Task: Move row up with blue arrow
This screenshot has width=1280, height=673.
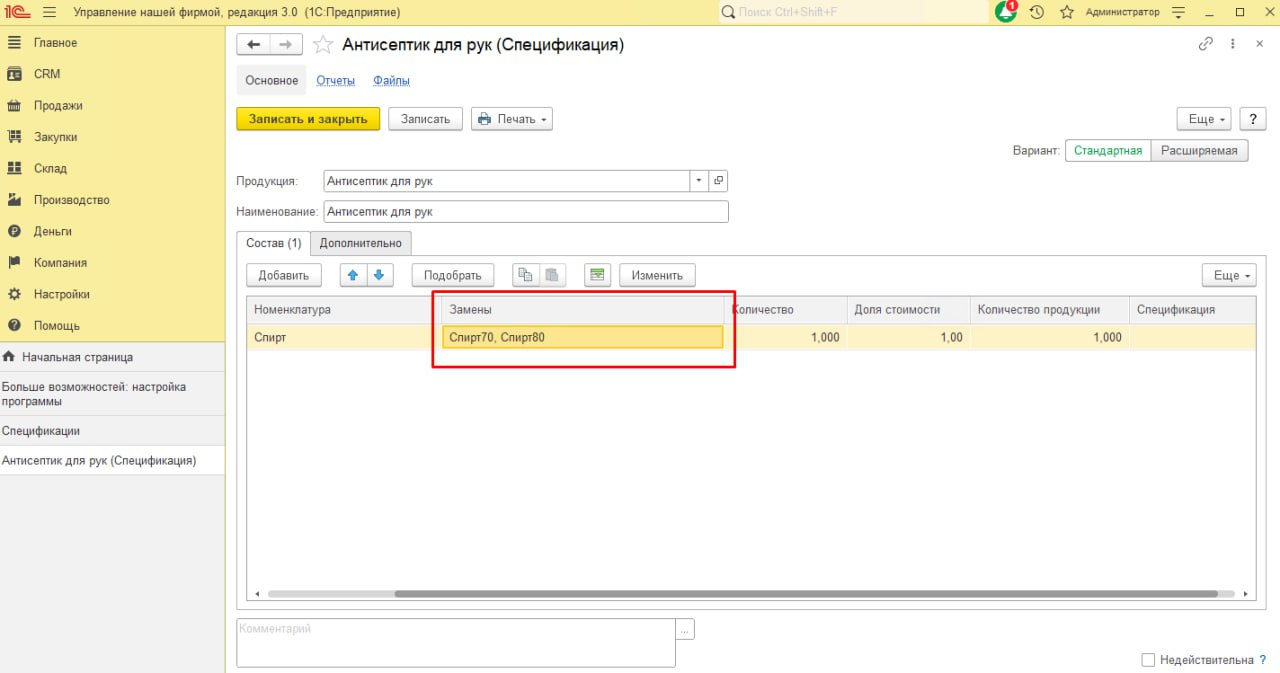Action: (353, 275)
